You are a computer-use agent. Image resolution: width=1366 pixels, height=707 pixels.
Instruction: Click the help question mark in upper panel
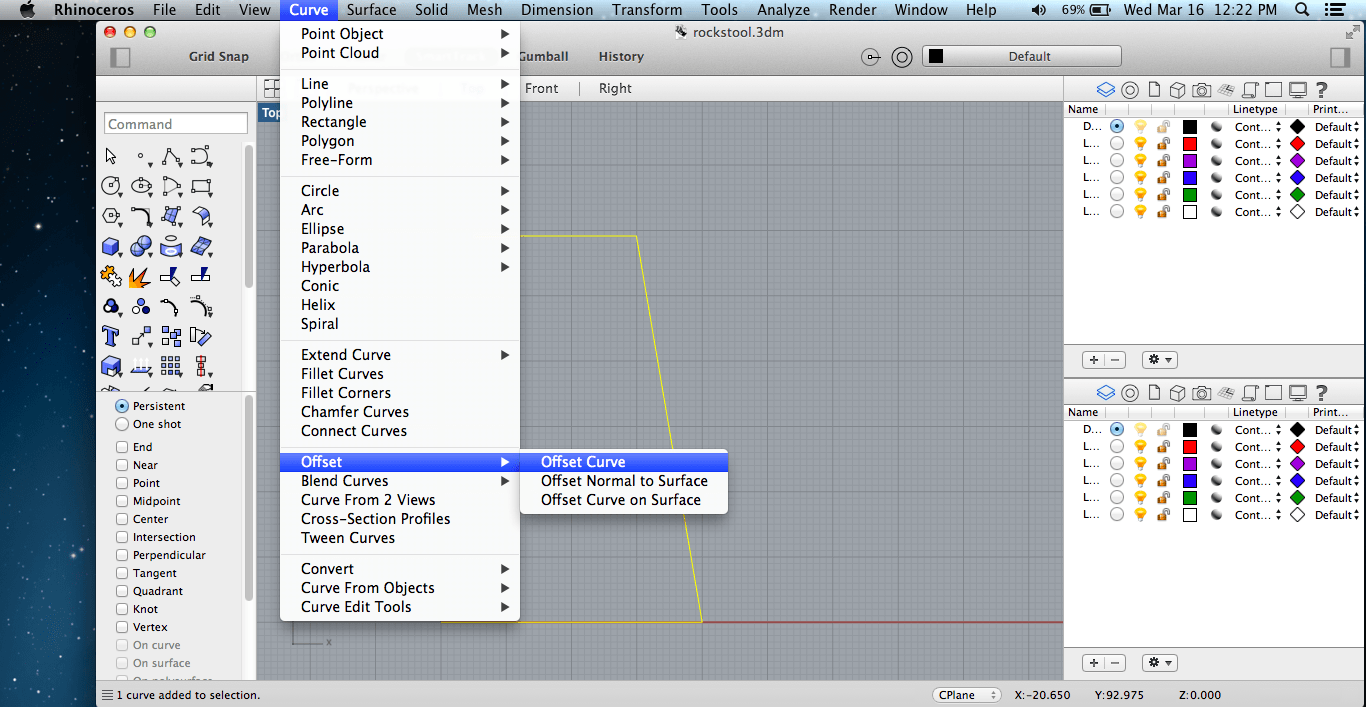1321,90
